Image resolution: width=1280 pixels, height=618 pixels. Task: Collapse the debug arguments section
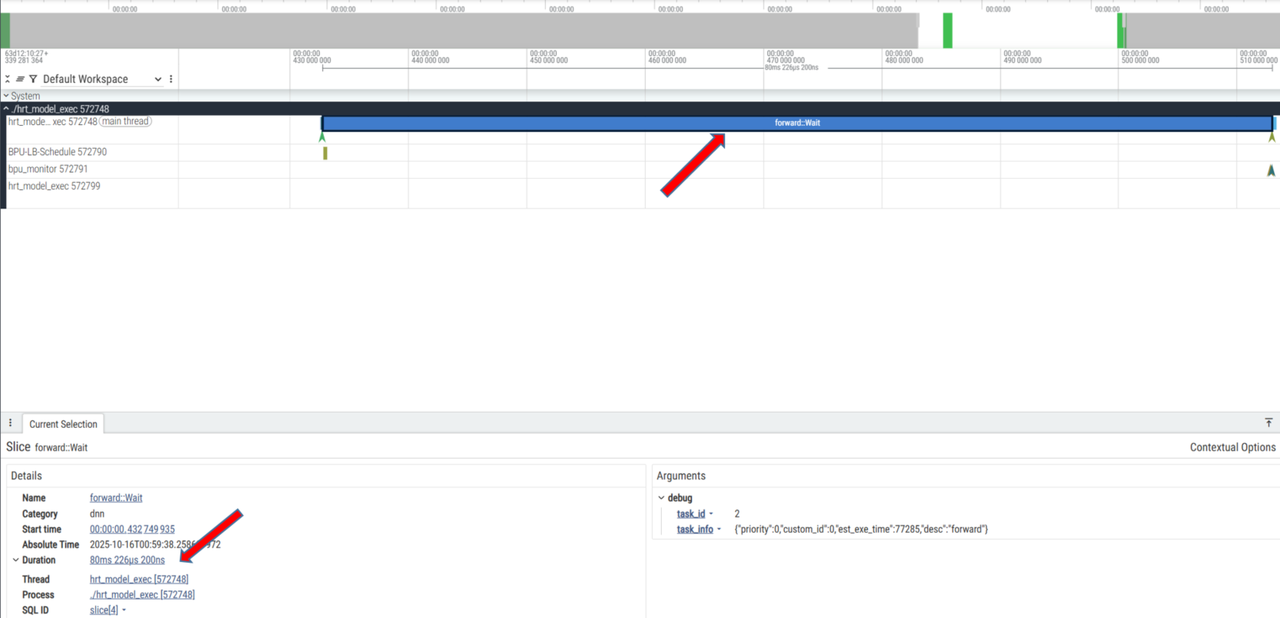coord(661,498)
